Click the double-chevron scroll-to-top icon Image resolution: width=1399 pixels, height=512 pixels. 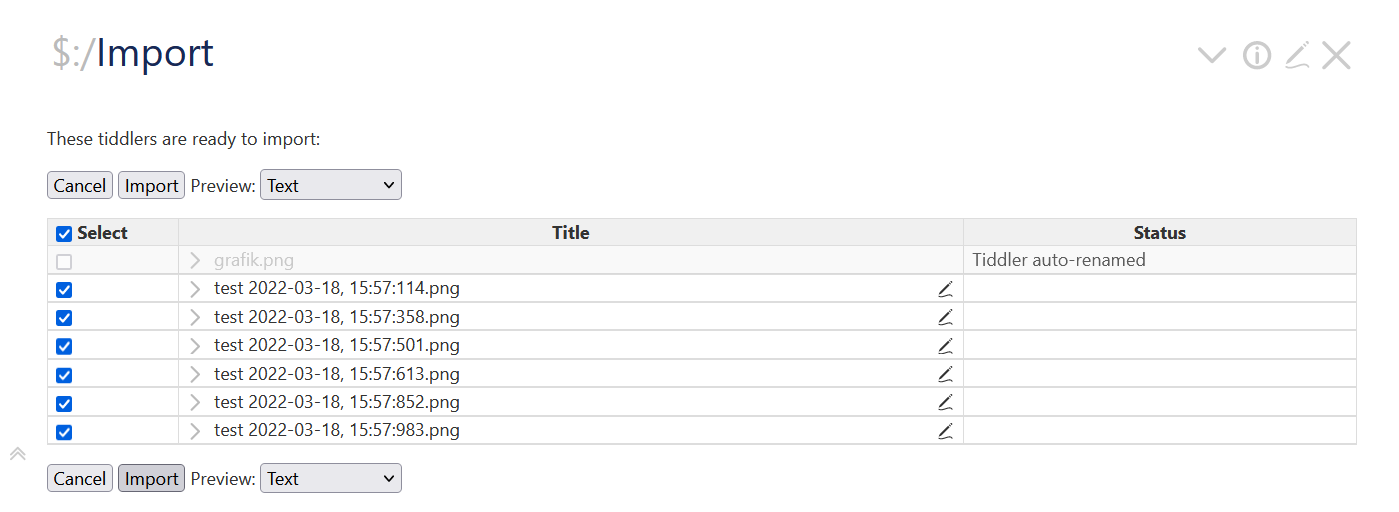click(x=17, y=454)
